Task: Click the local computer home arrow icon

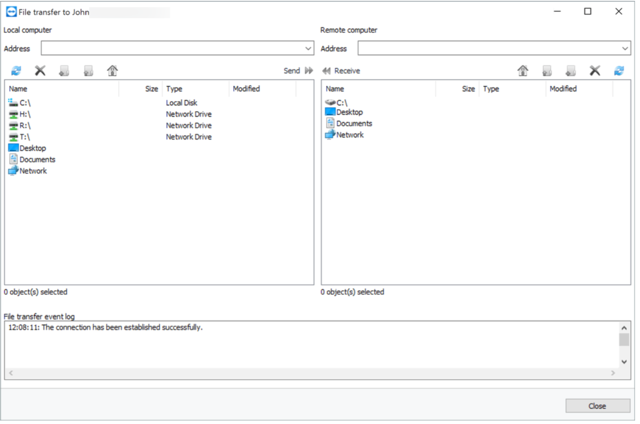Action: click(112, 71)
